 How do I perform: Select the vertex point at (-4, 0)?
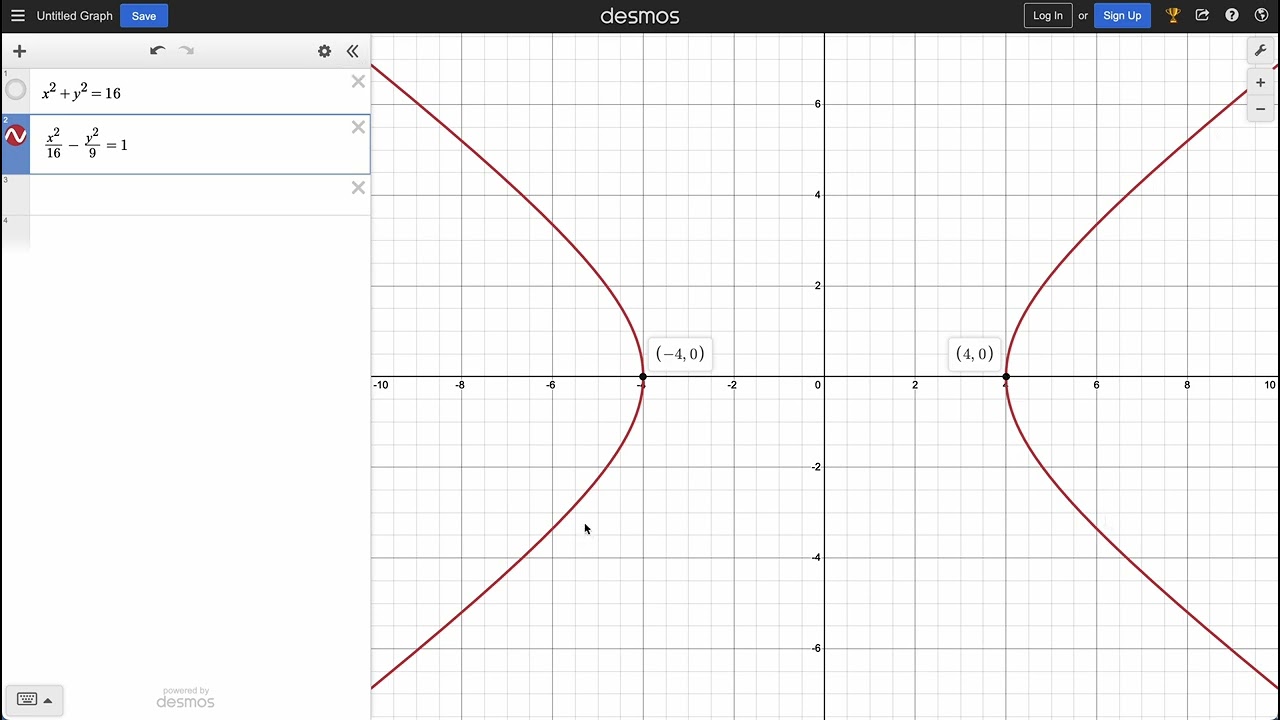[x=643, y=377]
